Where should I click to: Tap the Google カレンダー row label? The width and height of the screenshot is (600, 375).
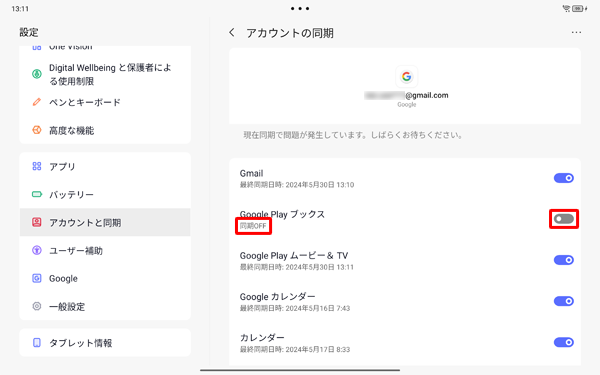[277, 297]
